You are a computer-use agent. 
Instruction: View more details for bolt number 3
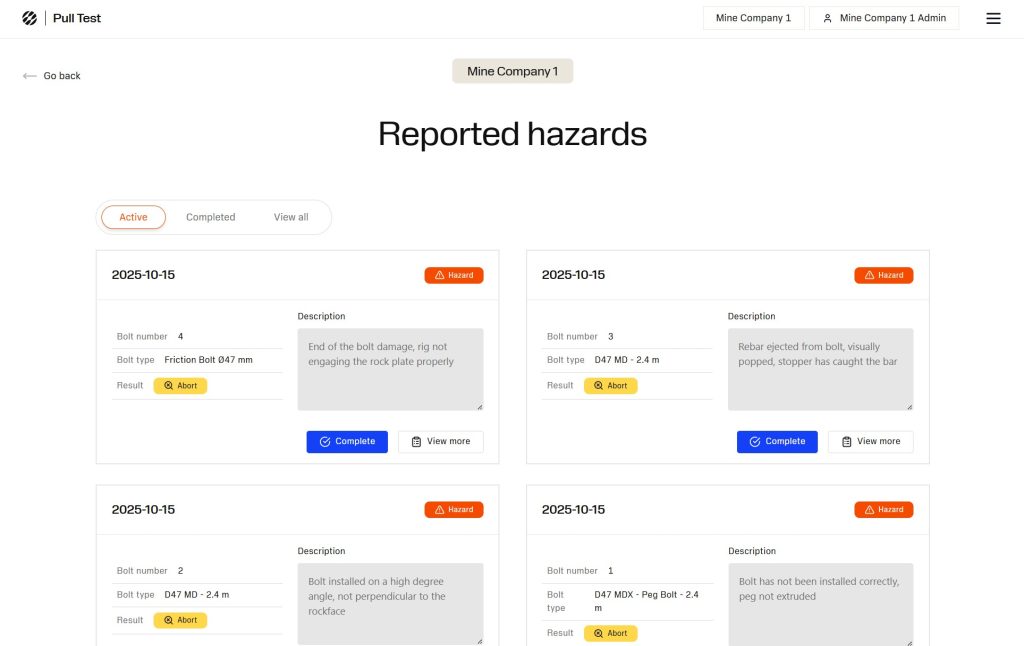coord(870,441)
